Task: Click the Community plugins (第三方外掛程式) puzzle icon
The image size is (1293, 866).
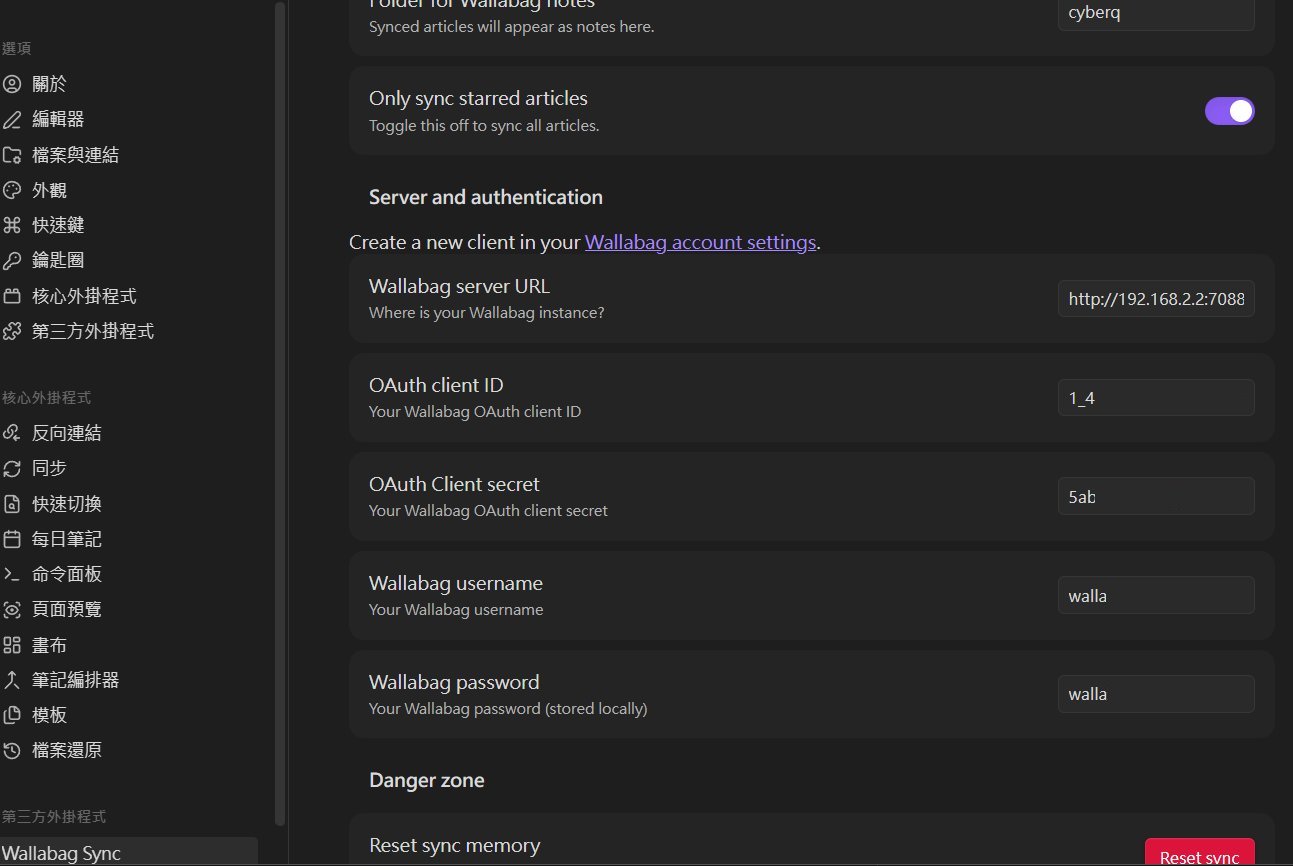Action: 12,331
